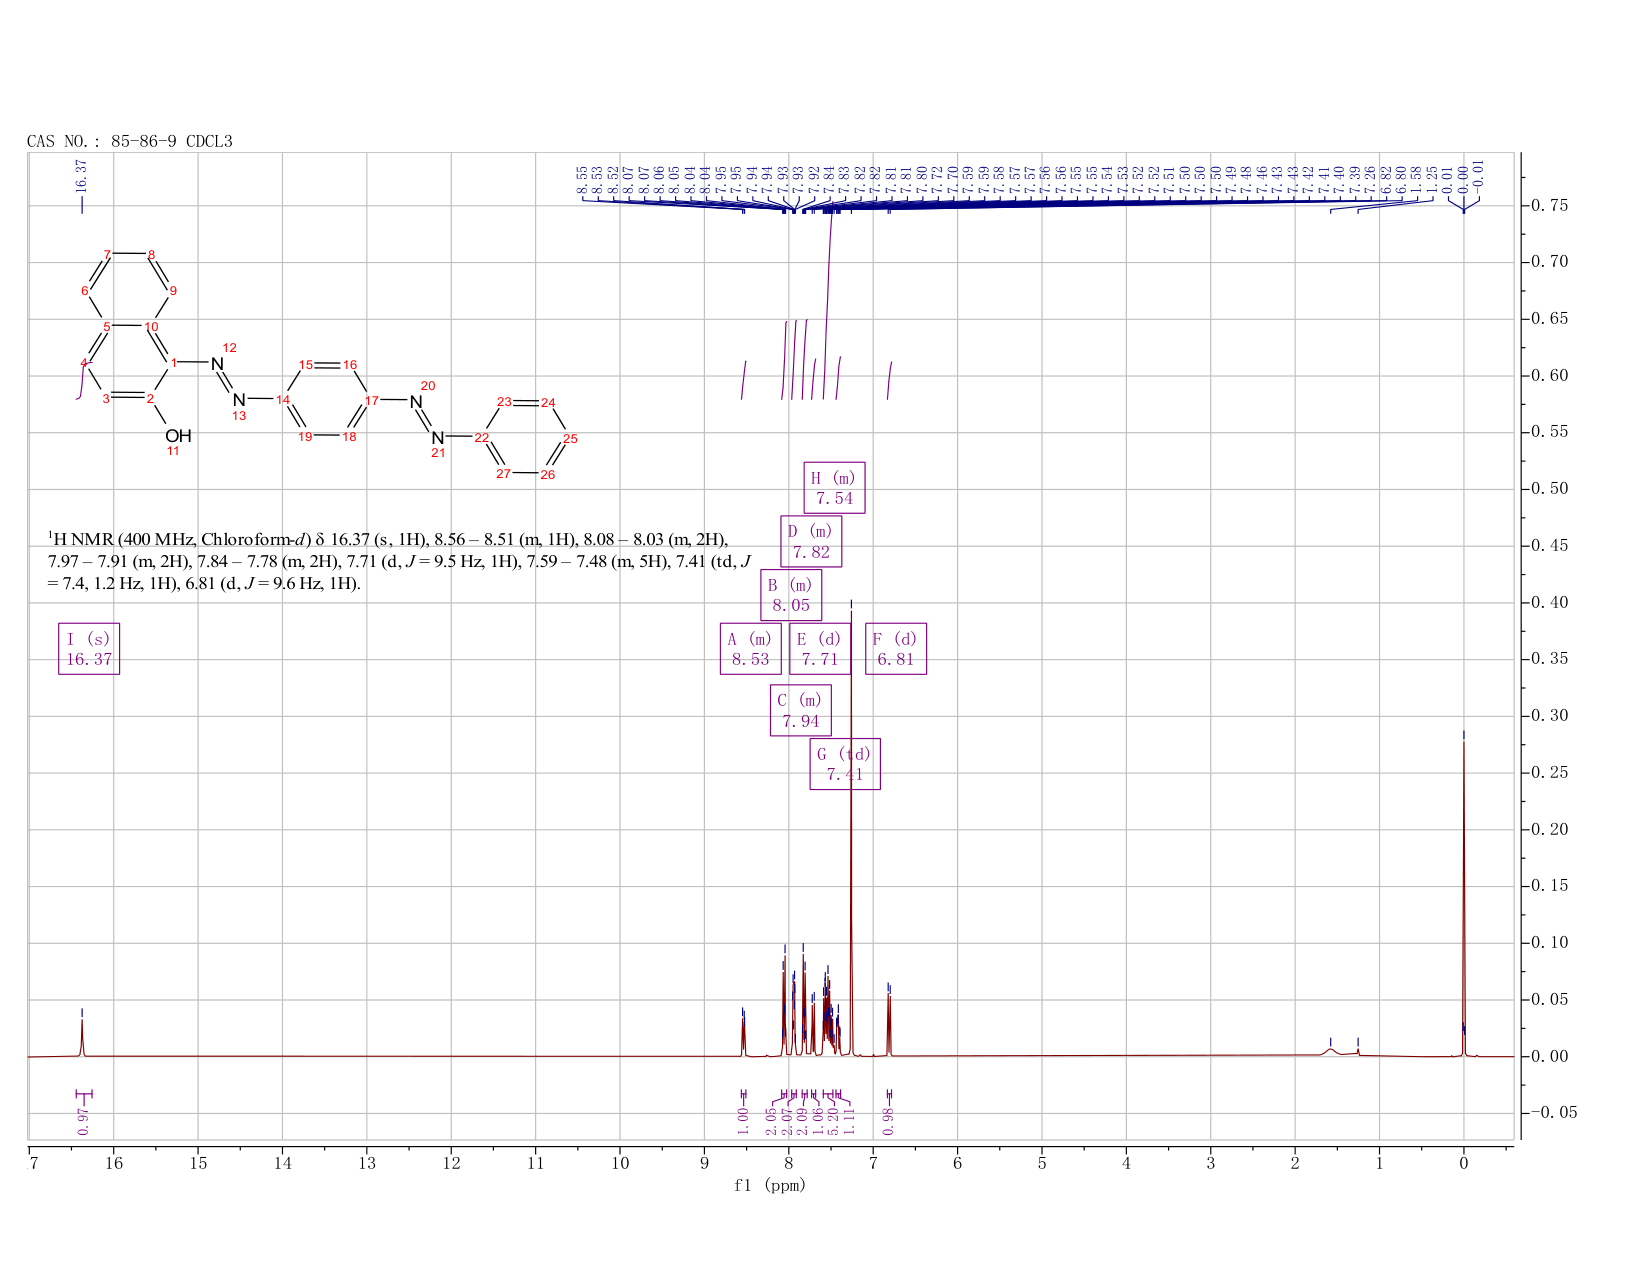The width and height of the screenshot is (1650, 1275).
Task: Click the D (m) 7.82 multiplet box
Action: pyautogui.click(x=811, y=541)
